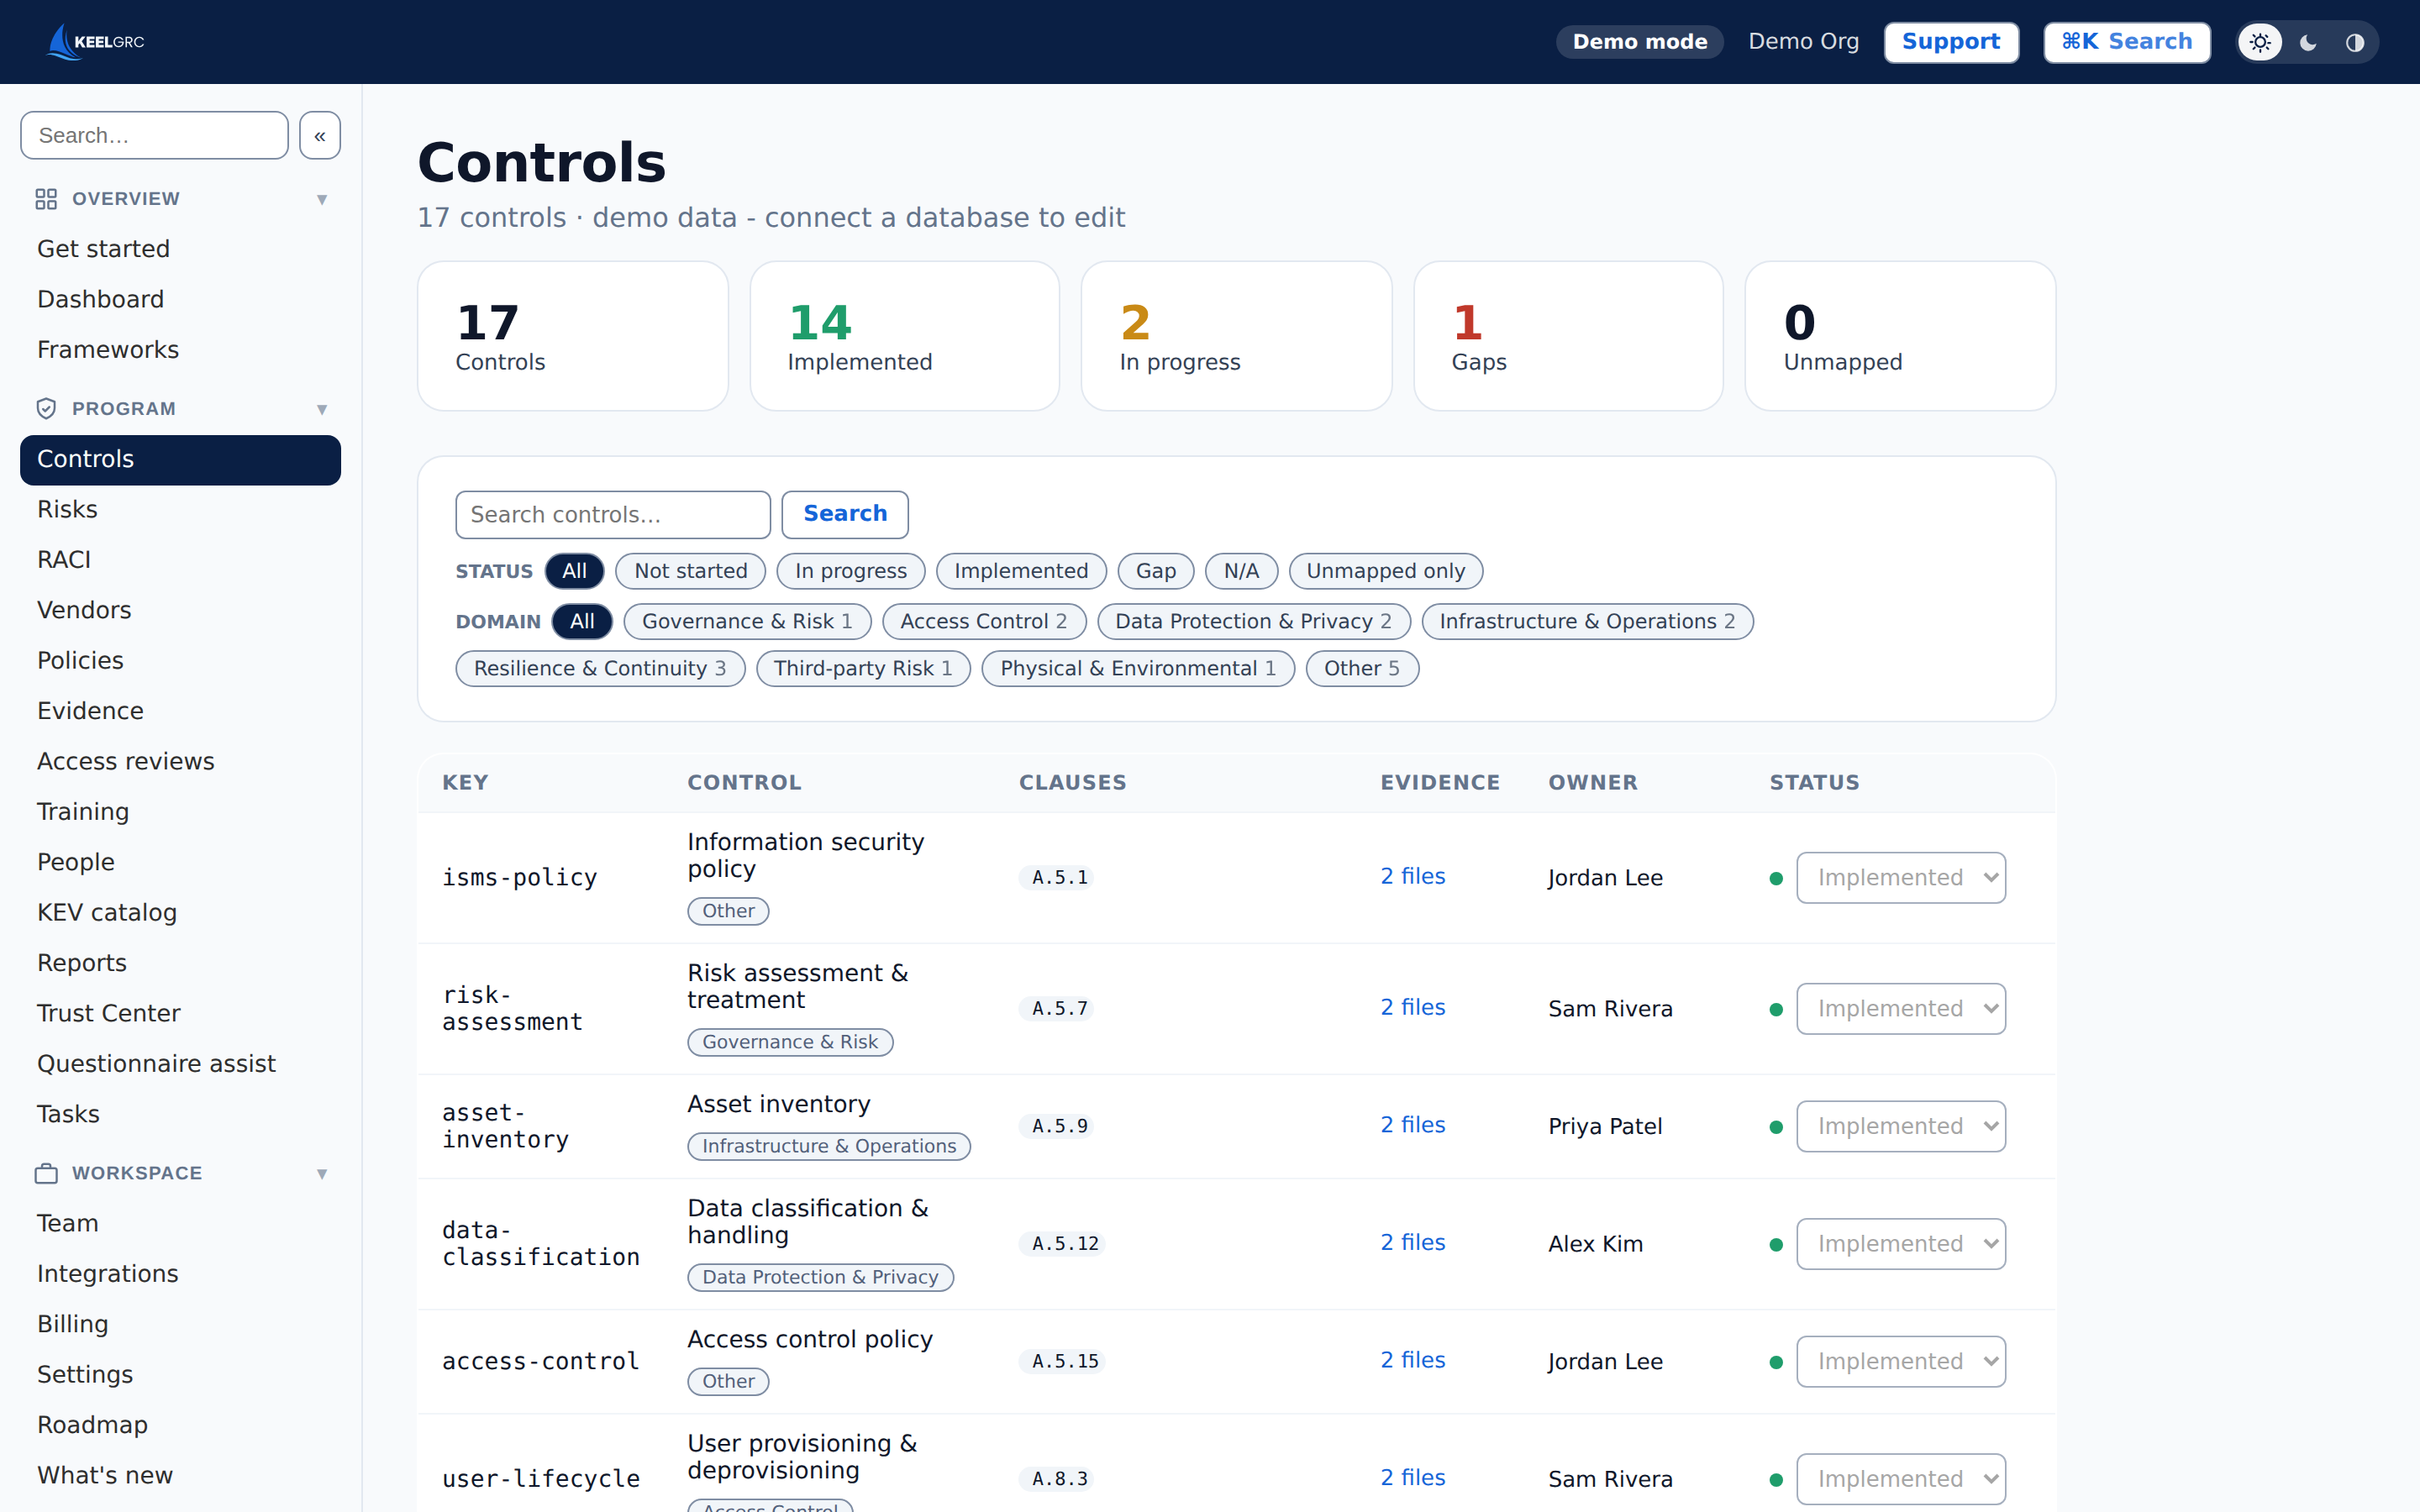Collapse the Workspace section arrow
The image size is (2420, 1512).
coord(322,1173)
